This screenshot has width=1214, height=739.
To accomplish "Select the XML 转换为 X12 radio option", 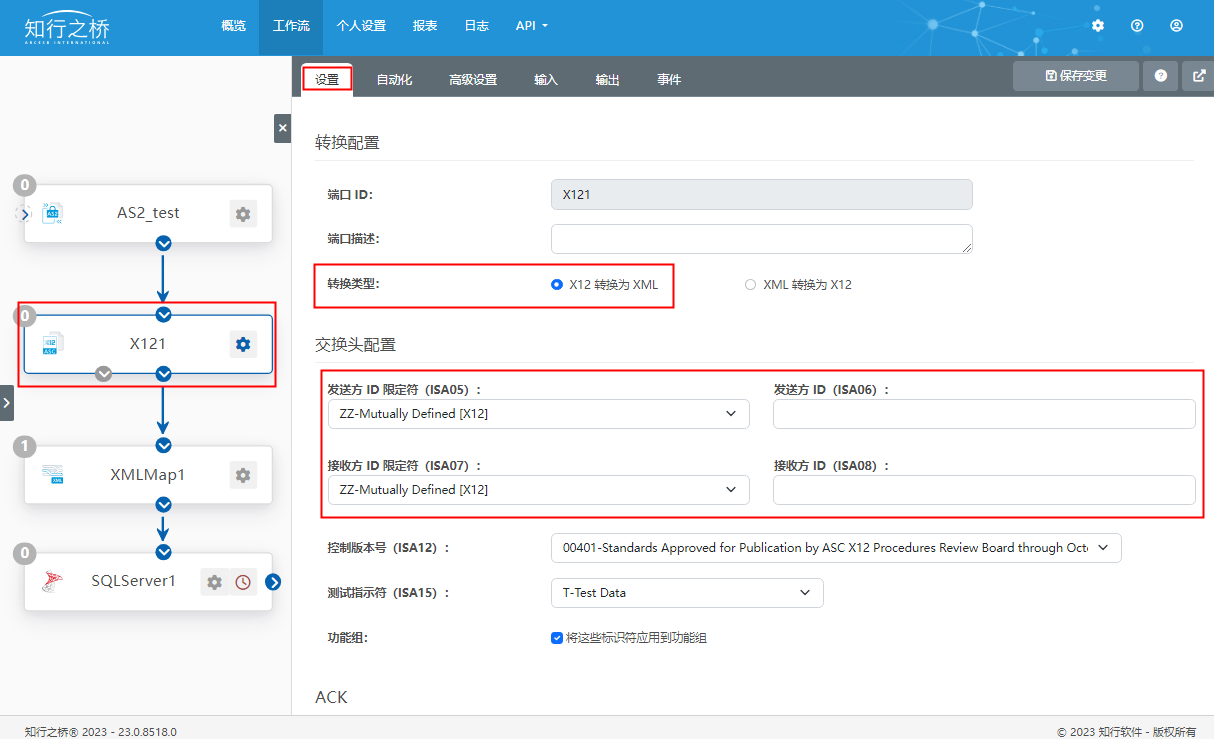I will [x=750, y=285].
